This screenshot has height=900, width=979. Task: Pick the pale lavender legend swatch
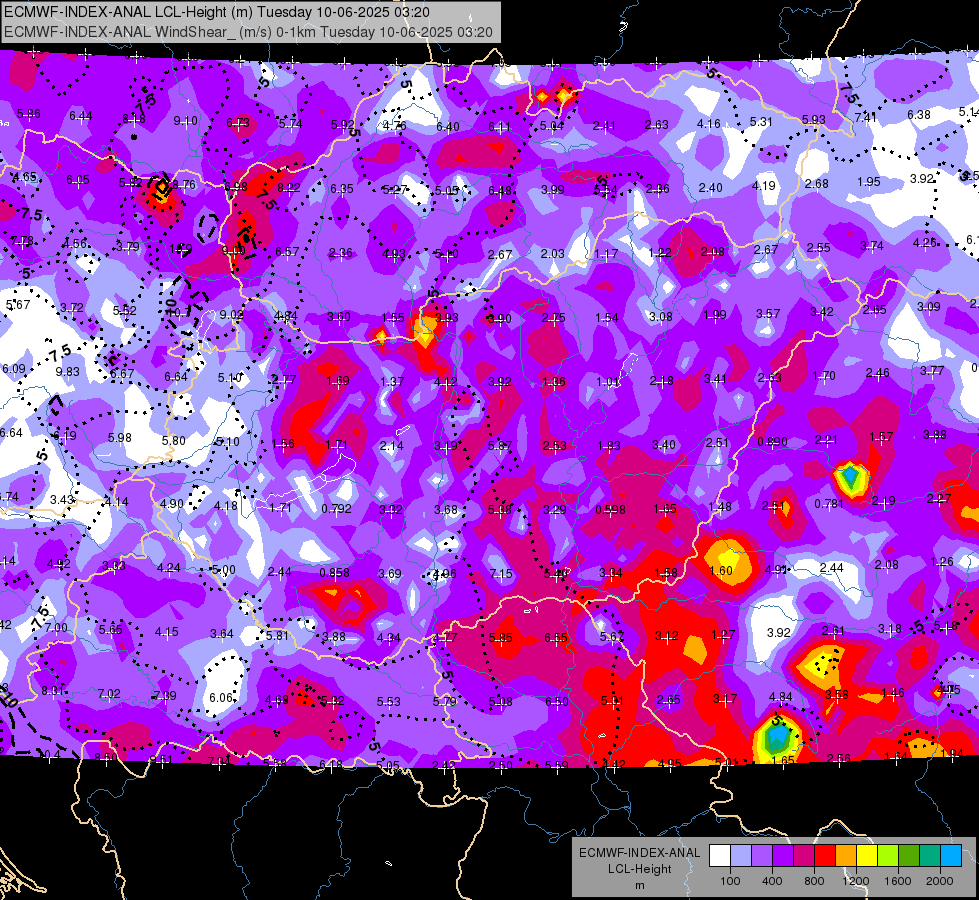coord(741,856)
